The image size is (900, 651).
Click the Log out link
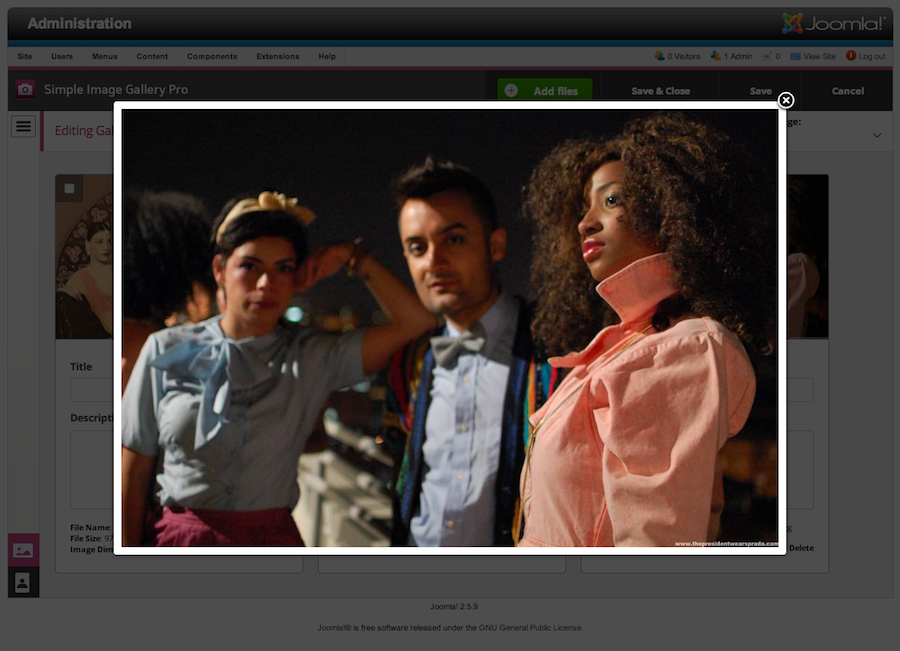(x=866, y=56)
